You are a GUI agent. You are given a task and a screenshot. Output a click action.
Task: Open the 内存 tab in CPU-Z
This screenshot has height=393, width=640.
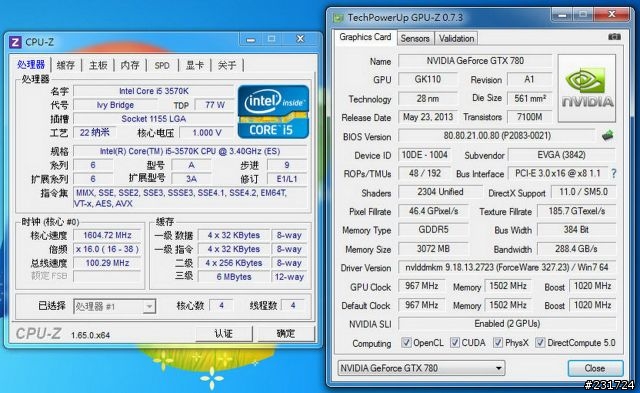tap(130, 65)
